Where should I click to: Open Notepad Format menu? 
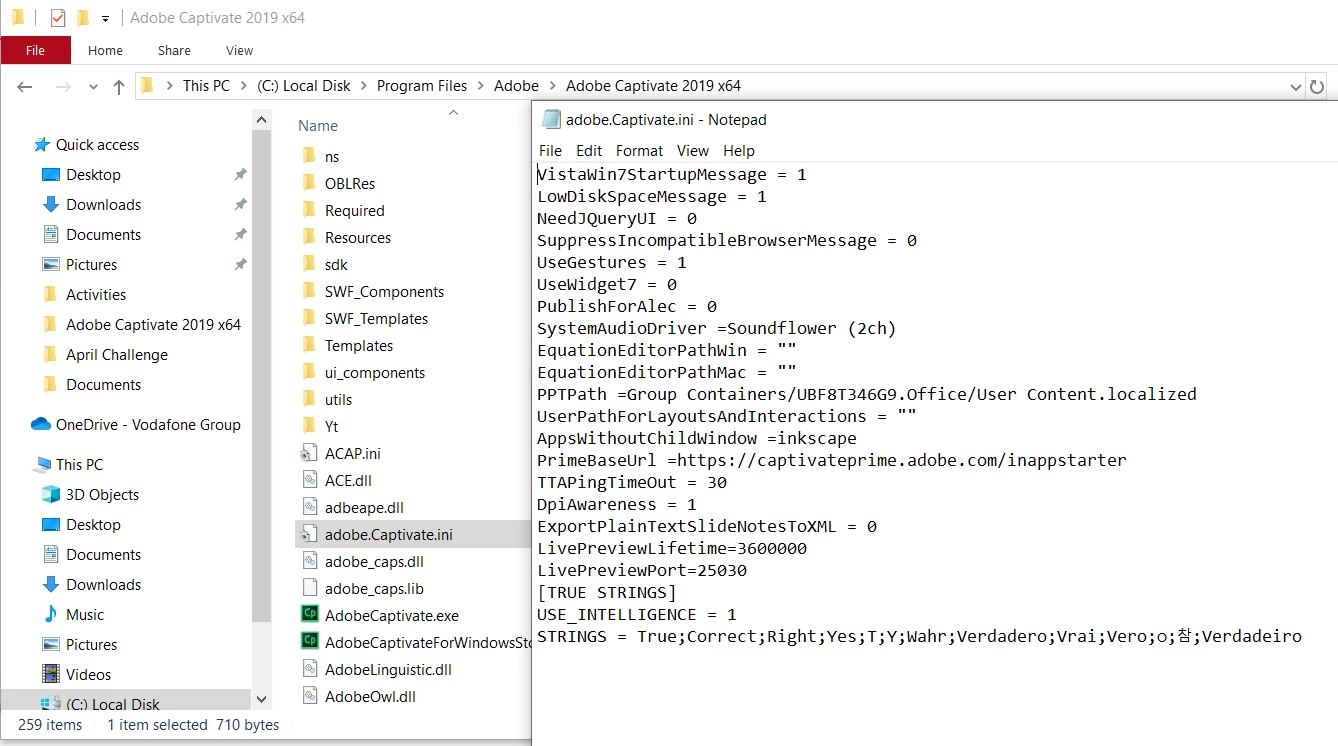[639, 151]
